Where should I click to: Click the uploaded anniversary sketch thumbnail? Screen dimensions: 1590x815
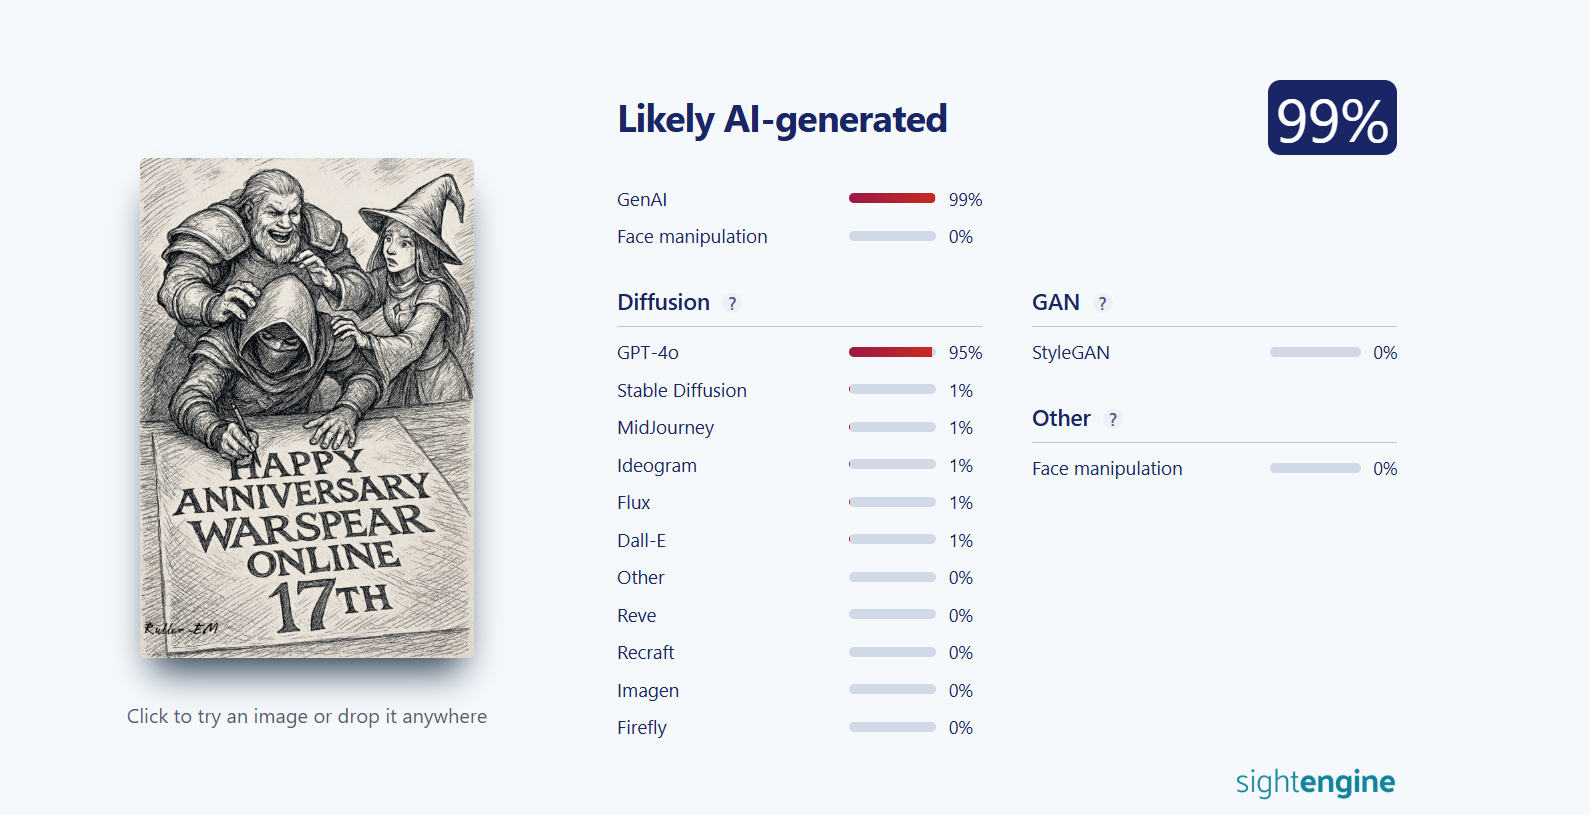(x=307, y=407)
